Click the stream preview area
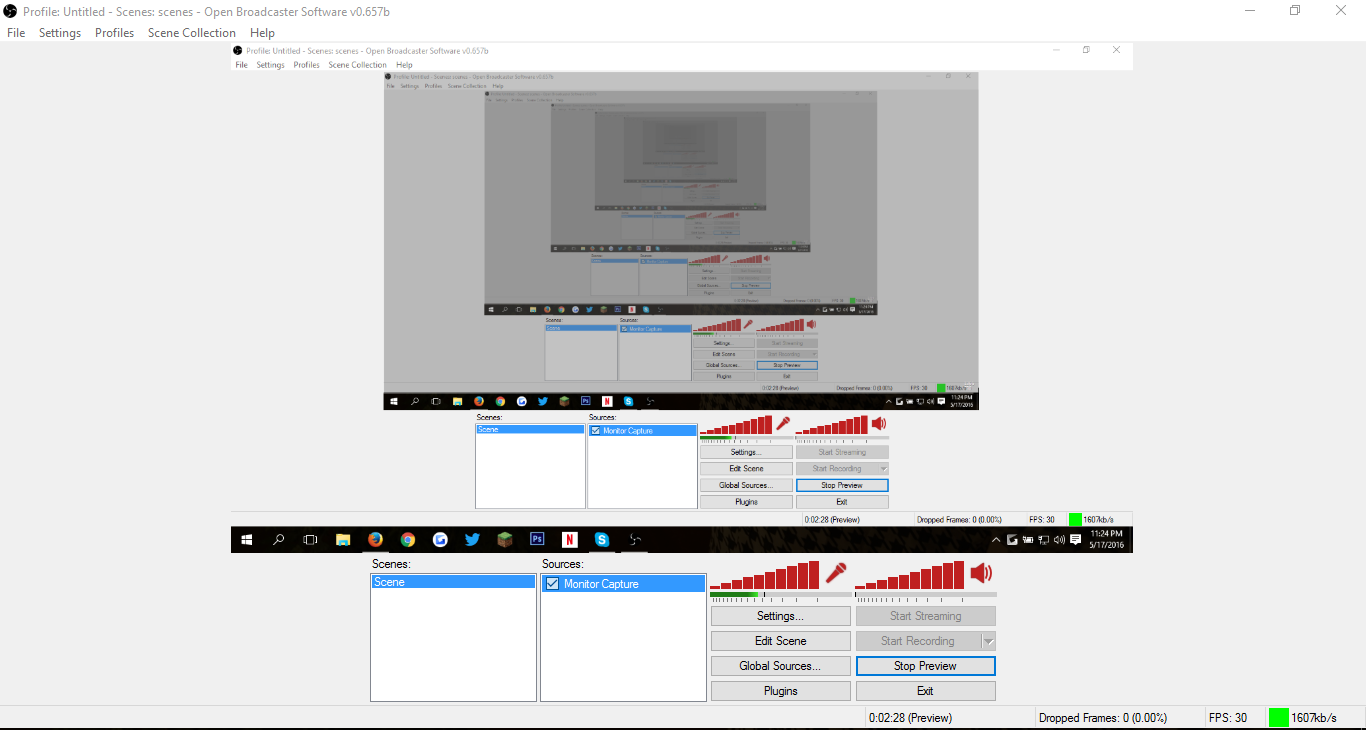The height and width of the screenshot is (730, 1366). (682, 298)
